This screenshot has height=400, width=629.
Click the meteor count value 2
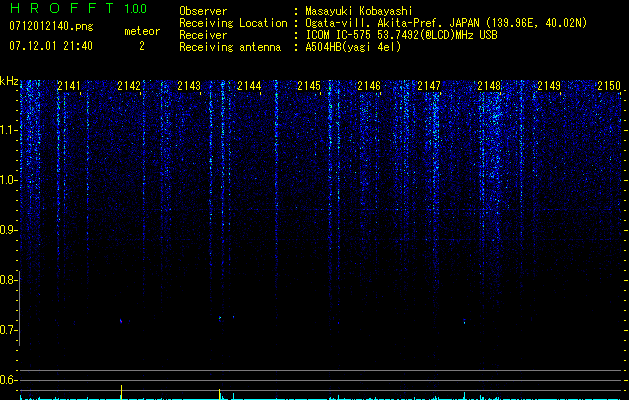point(142,46)
